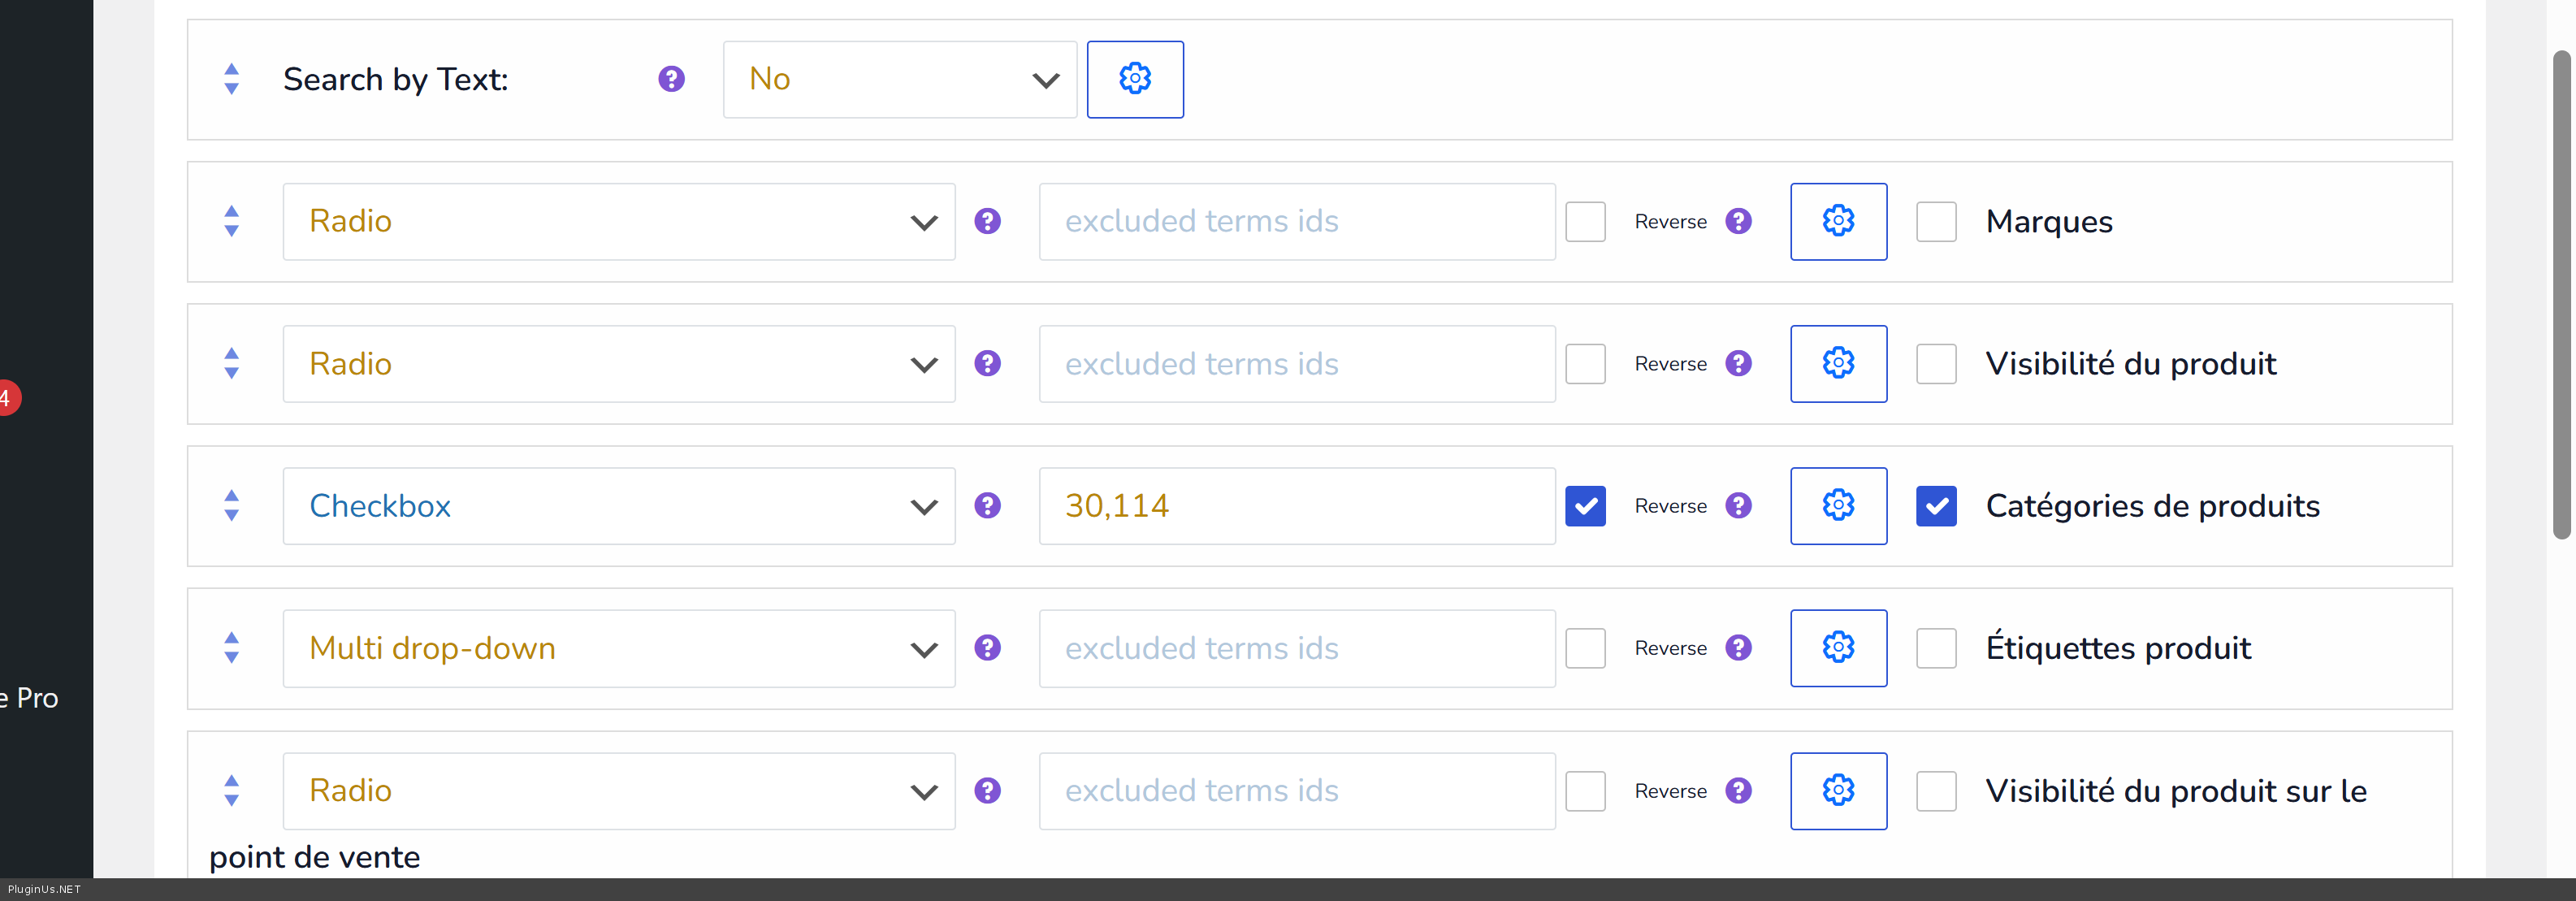
Task: Click the PluginUs.NET link
Action: [x=44, y=889]
